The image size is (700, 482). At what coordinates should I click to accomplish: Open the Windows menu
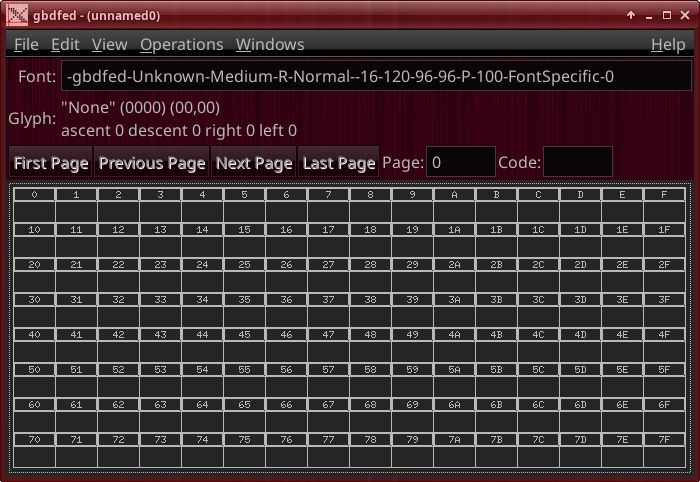(x=270, y=44)
